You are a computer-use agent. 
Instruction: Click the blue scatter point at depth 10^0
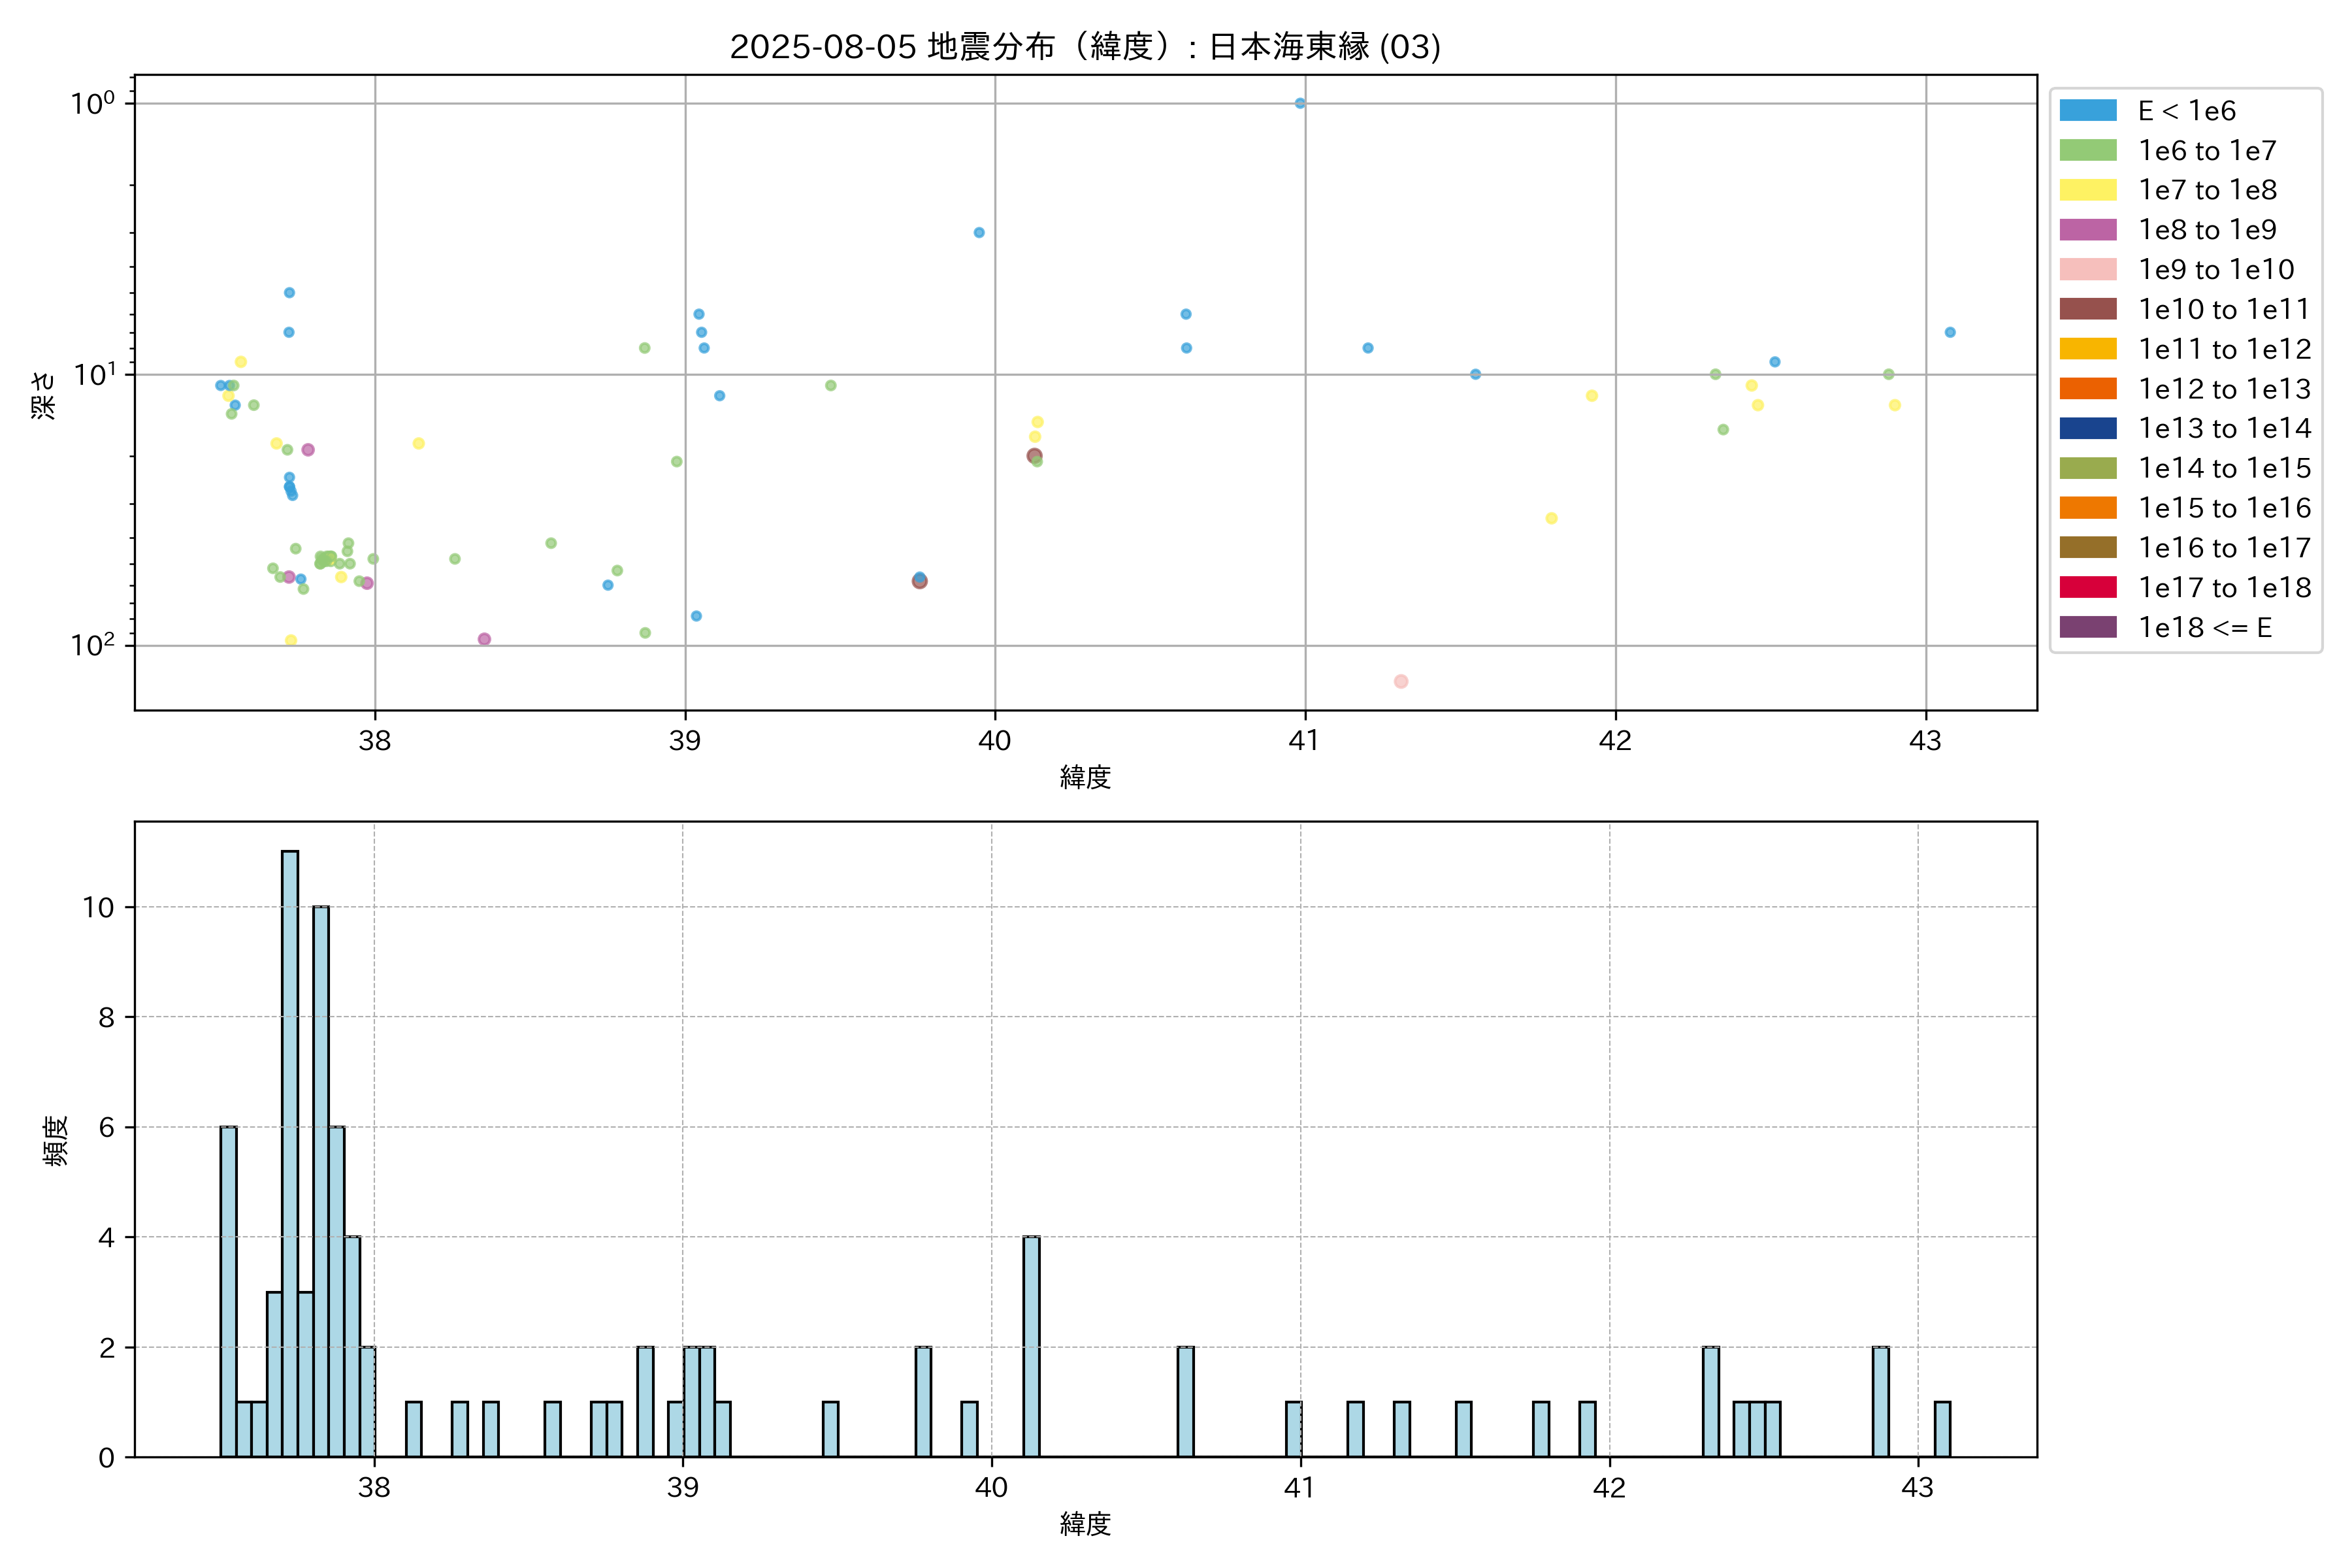click(x=1299, y=103)
